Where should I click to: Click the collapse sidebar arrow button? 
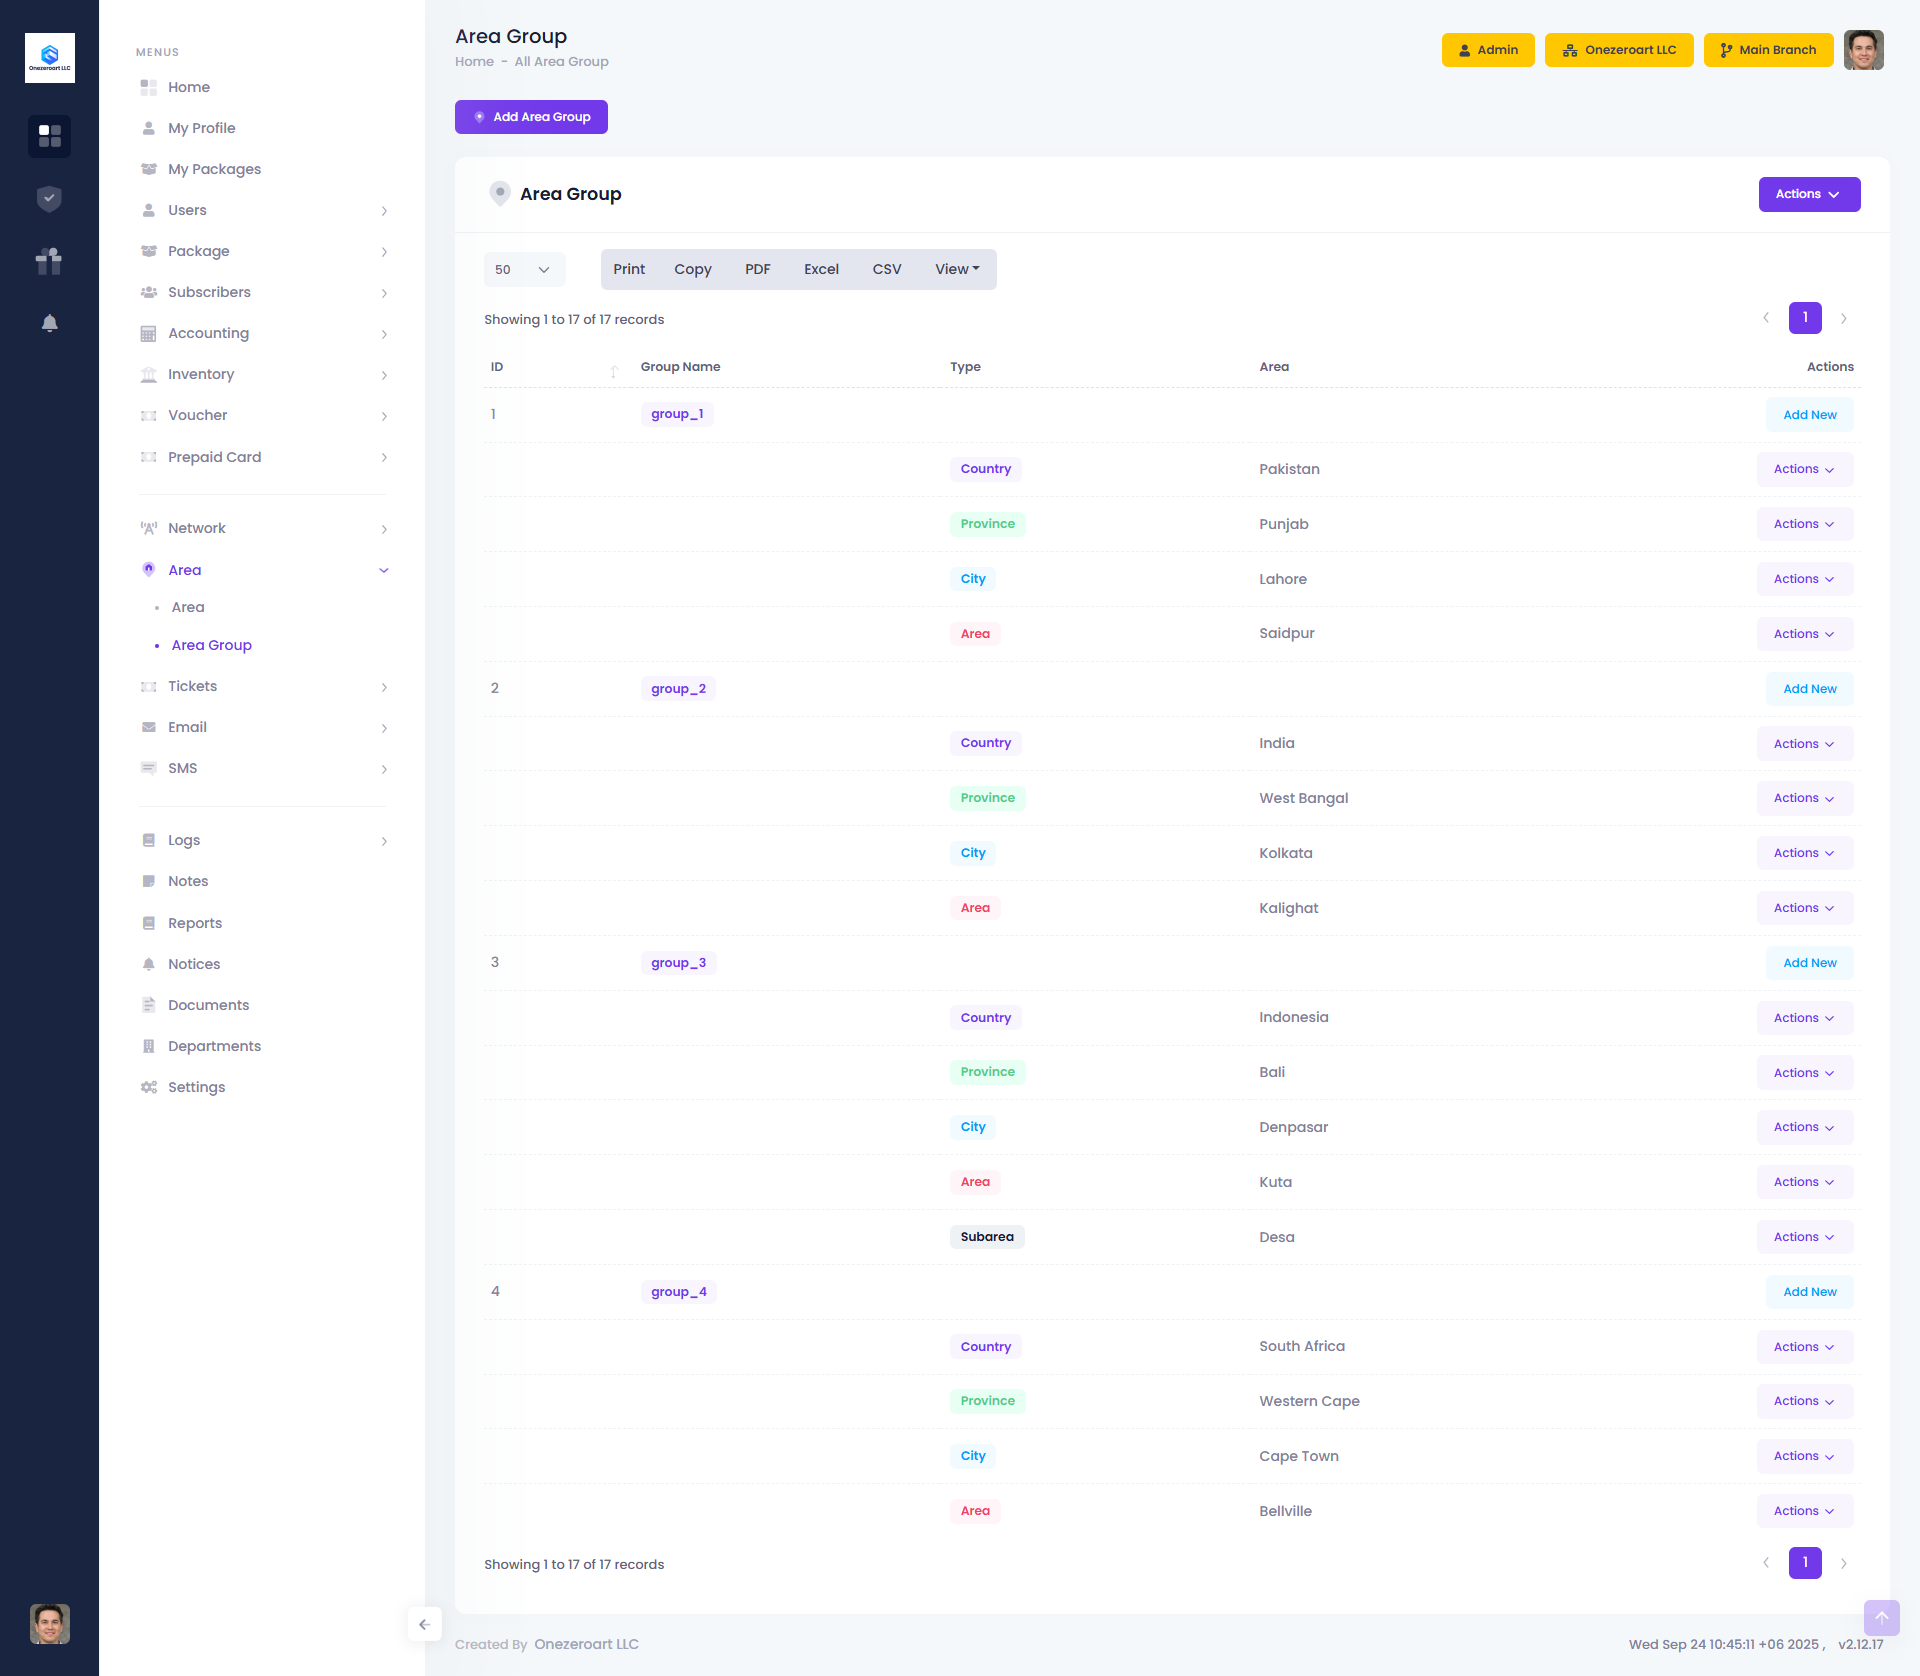[x=424, y=1624]
